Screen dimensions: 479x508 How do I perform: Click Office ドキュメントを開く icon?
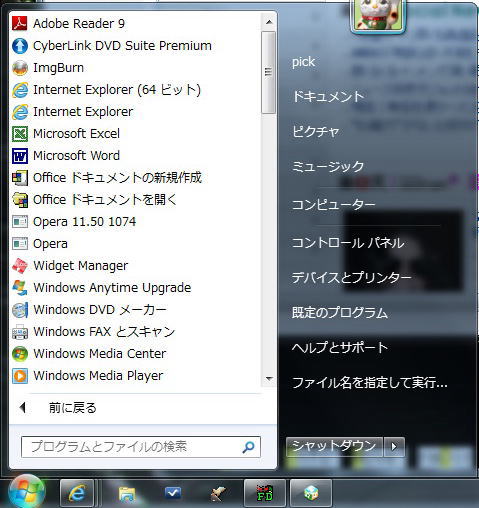[x=20, y=200]
